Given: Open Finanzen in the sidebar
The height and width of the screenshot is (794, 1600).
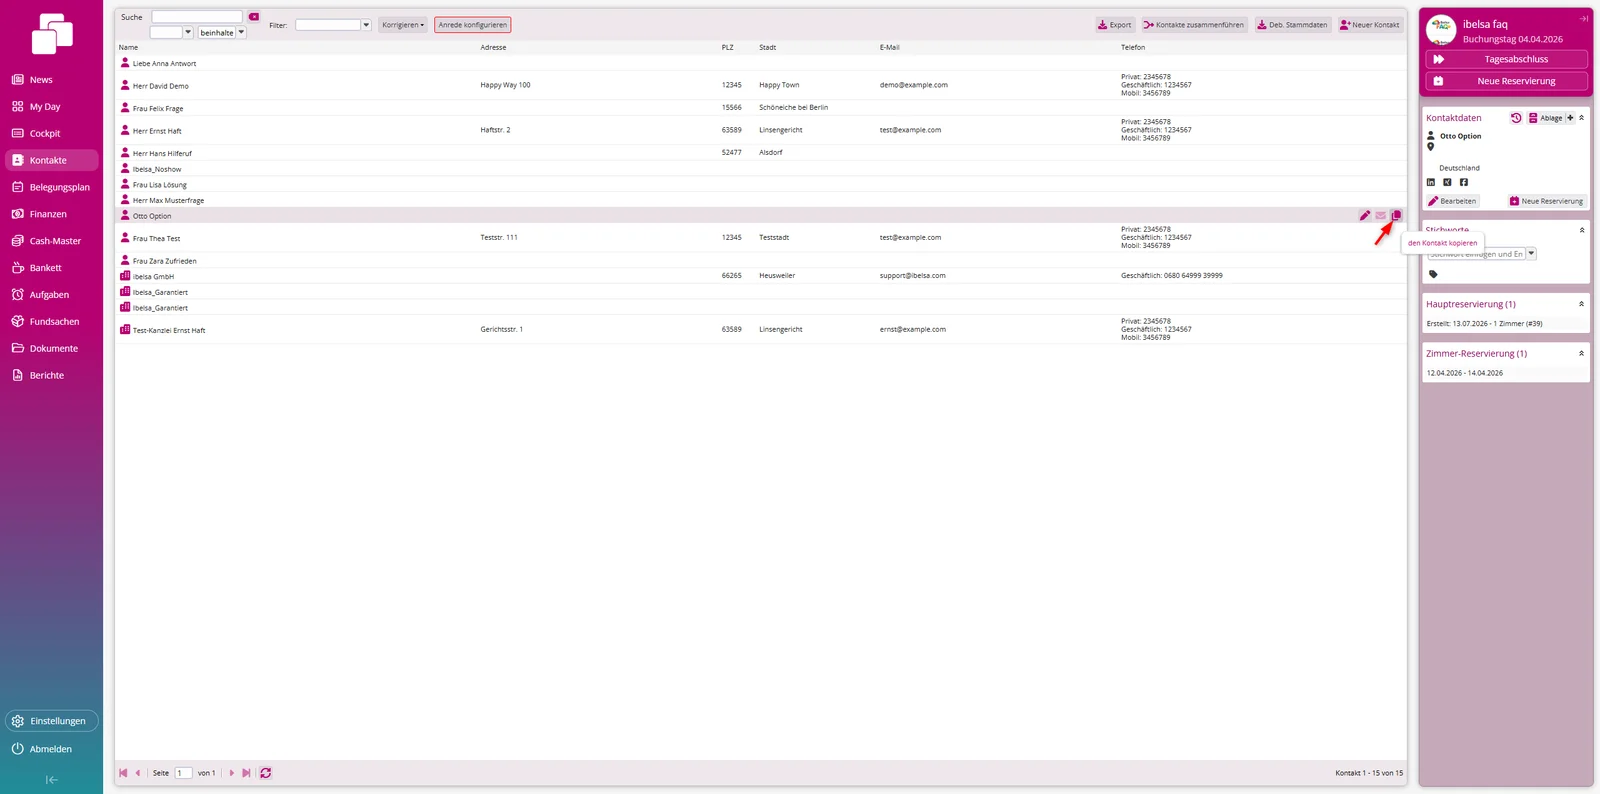Looking at the screenshot, I should pyautogui.click(x=51, y=214).
